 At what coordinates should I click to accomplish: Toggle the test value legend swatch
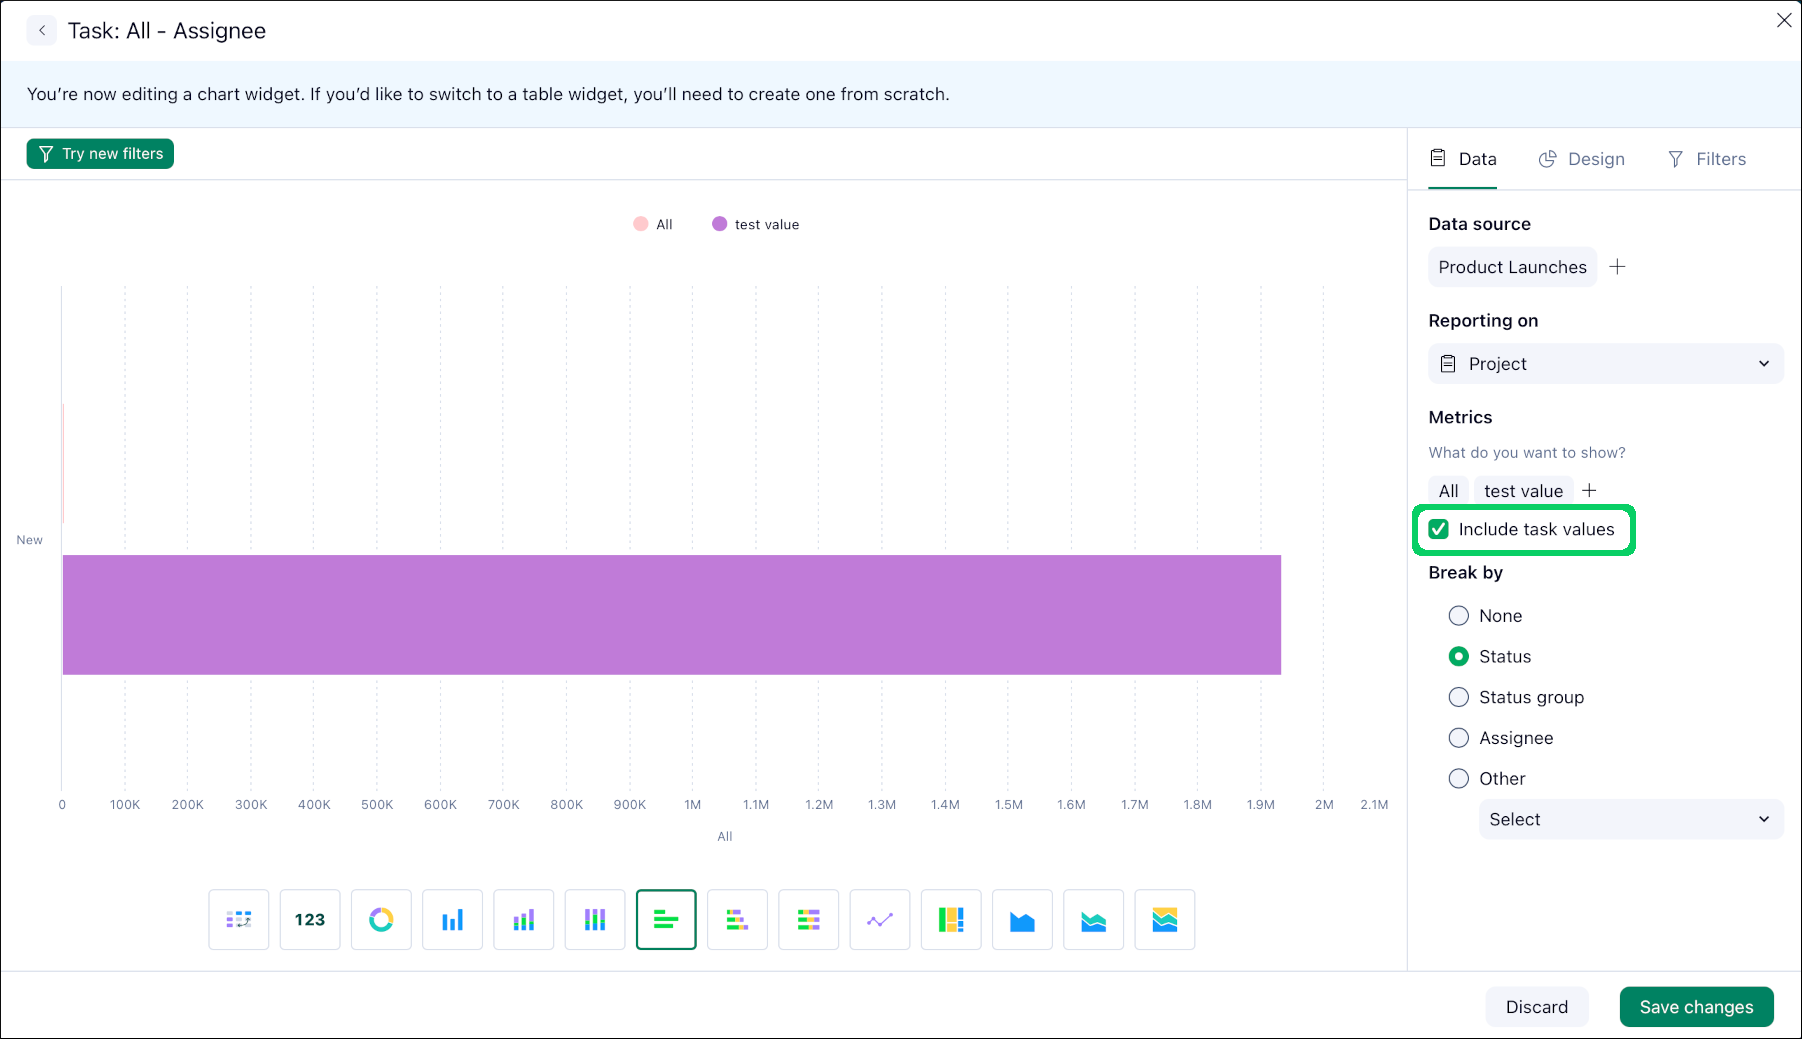coord(719,223)
